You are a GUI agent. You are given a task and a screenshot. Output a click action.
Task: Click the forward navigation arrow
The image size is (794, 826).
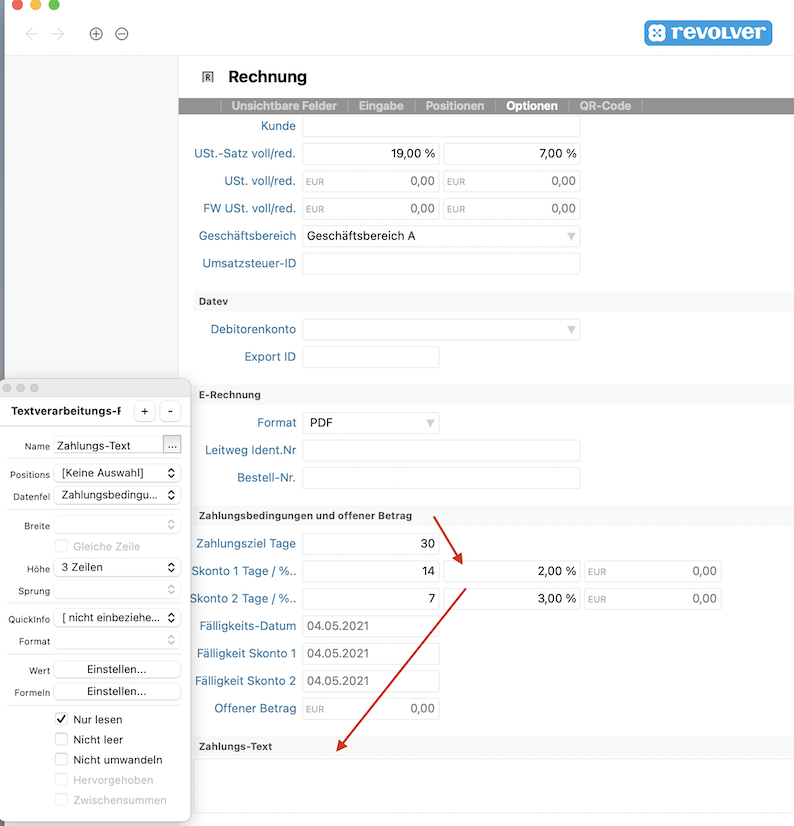click(58, 34)
